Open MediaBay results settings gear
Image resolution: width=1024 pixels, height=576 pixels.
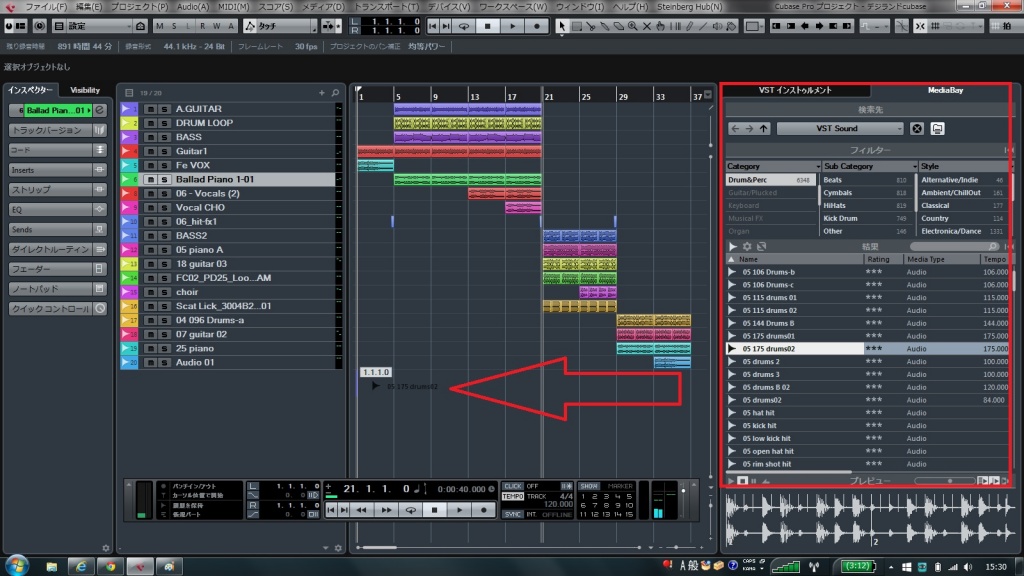[746, 246]
